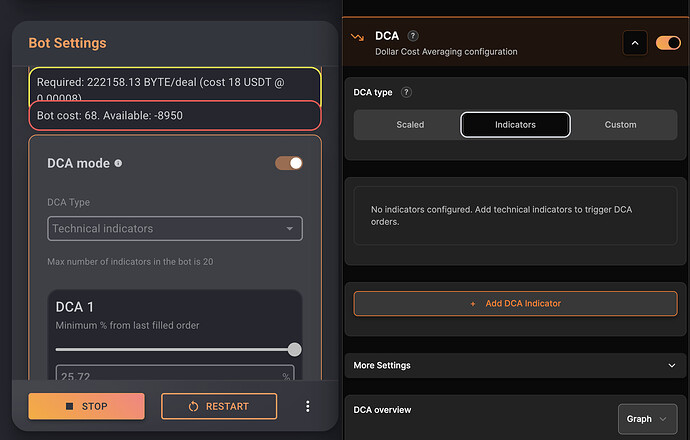Collapse the DCA section with chevron button
The width and height of the screenshot is (690, 440).
coord(635,43)
